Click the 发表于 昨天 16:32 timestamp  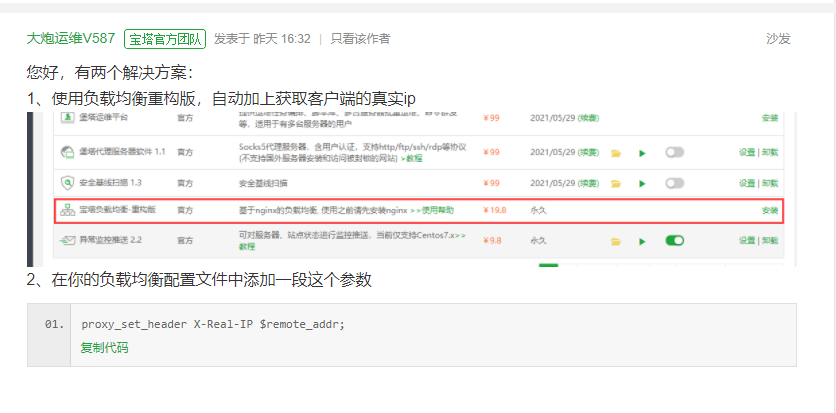(262, 38)
